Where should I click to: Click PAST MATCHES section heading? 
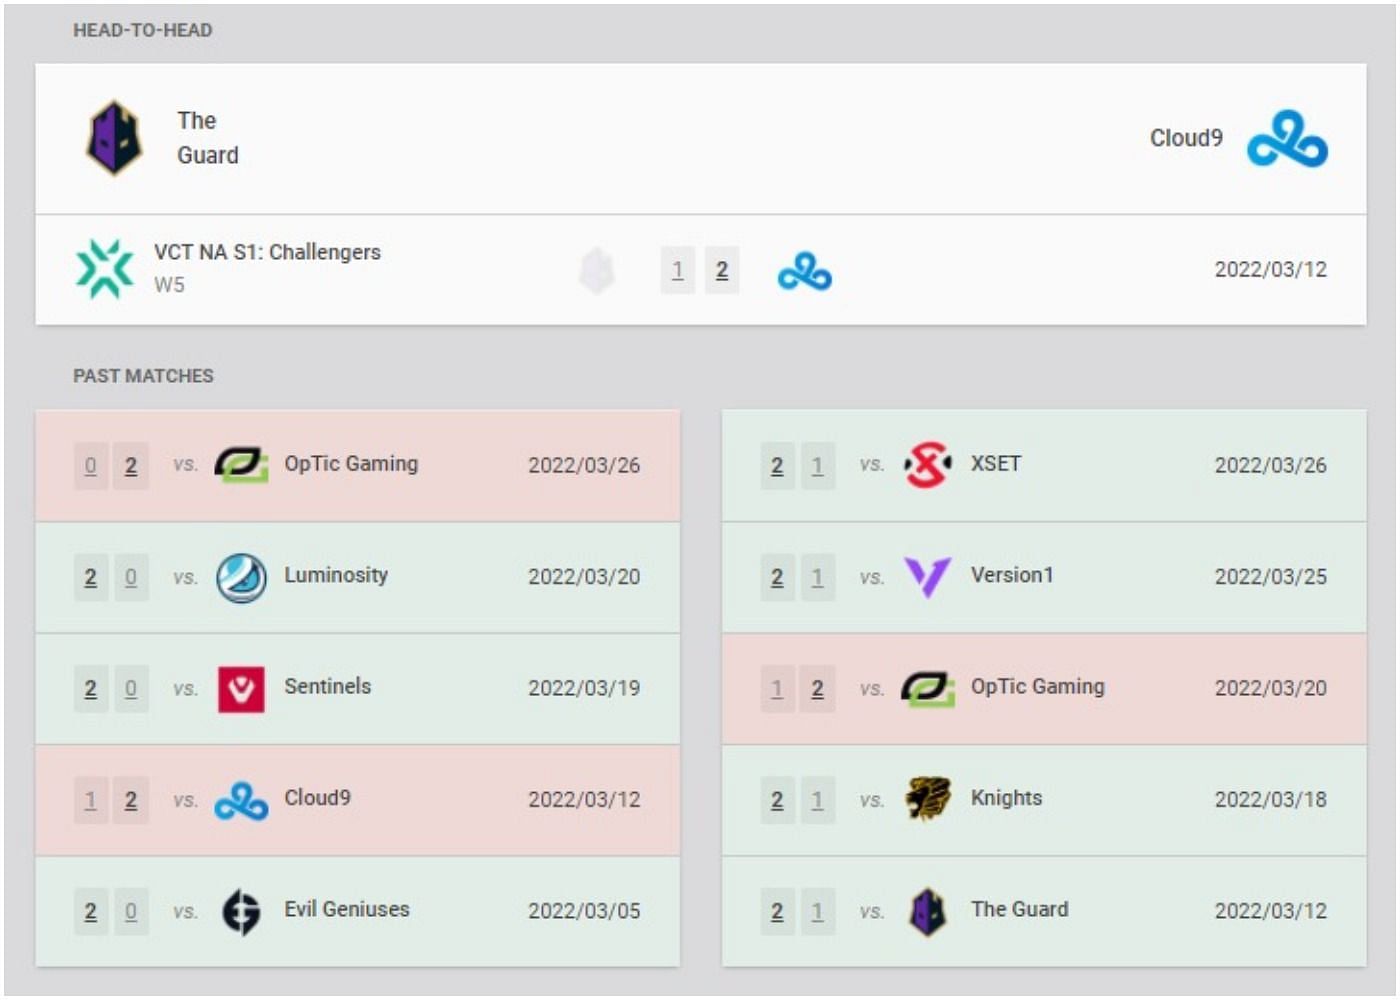click(143, 376)
